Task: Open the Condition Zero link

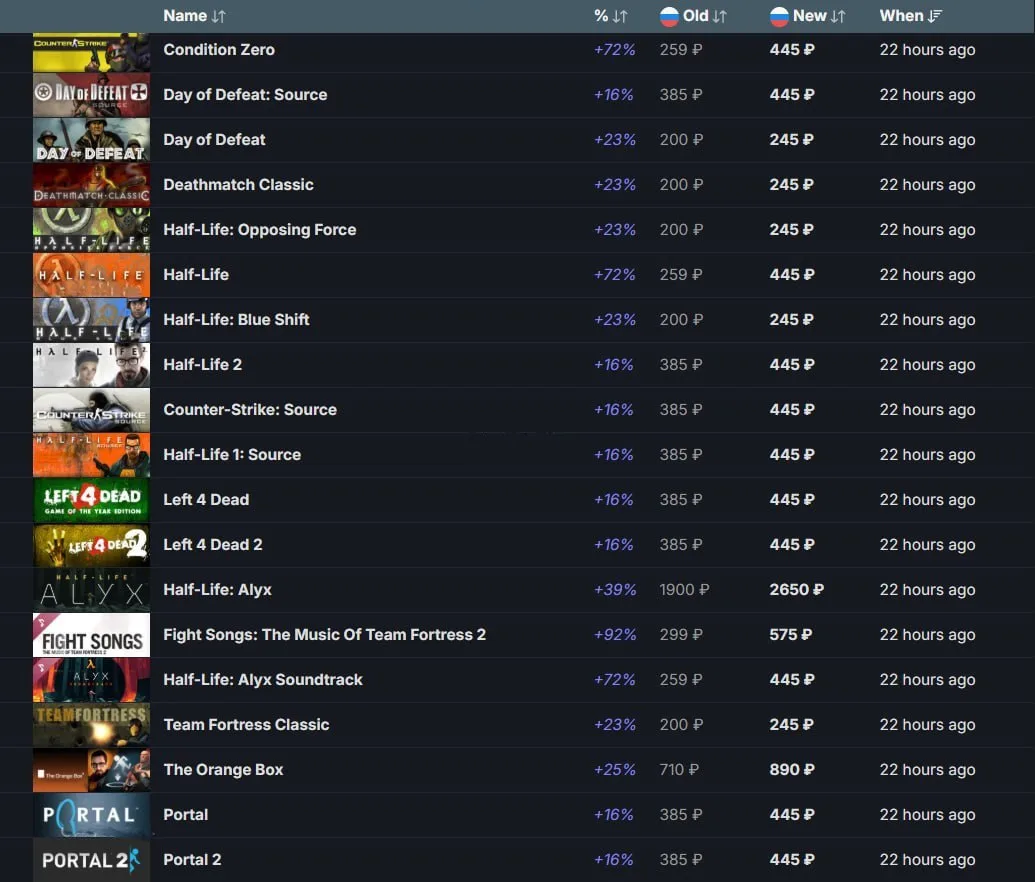Action: (x=219, y=50)
